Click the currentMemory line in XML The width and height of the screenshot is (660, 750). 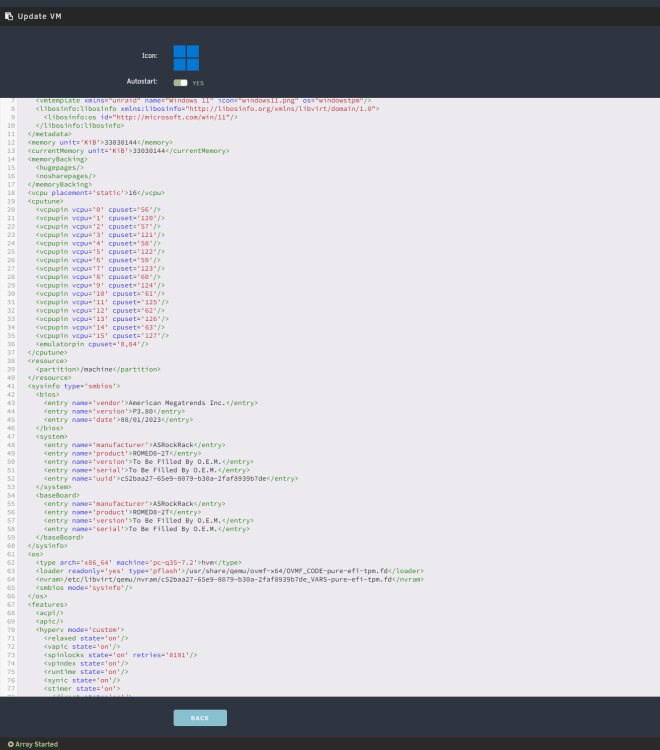point(129,151)
